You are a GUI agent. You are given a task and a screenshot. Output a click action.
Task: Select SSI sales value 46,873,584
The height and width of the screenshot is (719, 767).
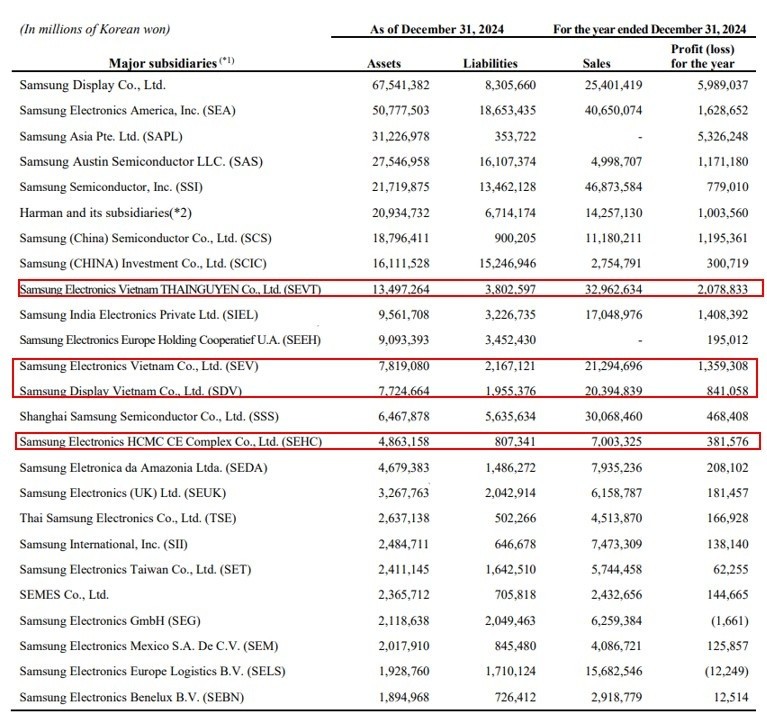coord(613,187)
